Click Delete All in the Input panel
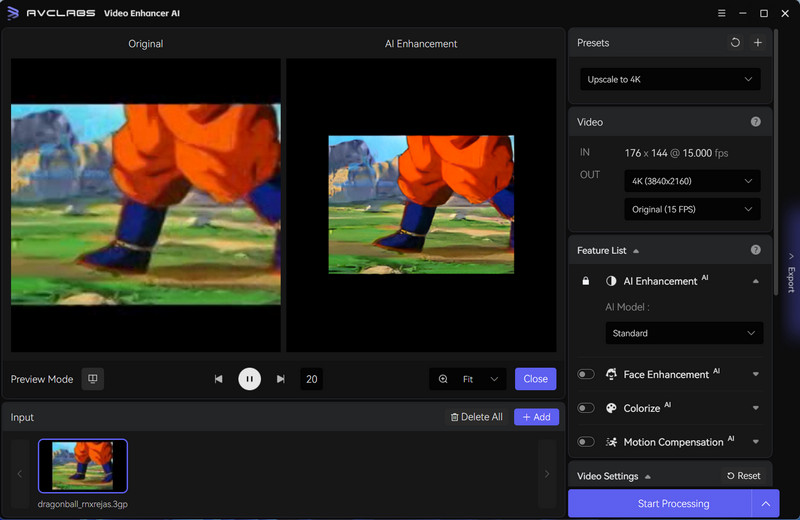Screen dimensions: 800x520 [x=476, y=417]
